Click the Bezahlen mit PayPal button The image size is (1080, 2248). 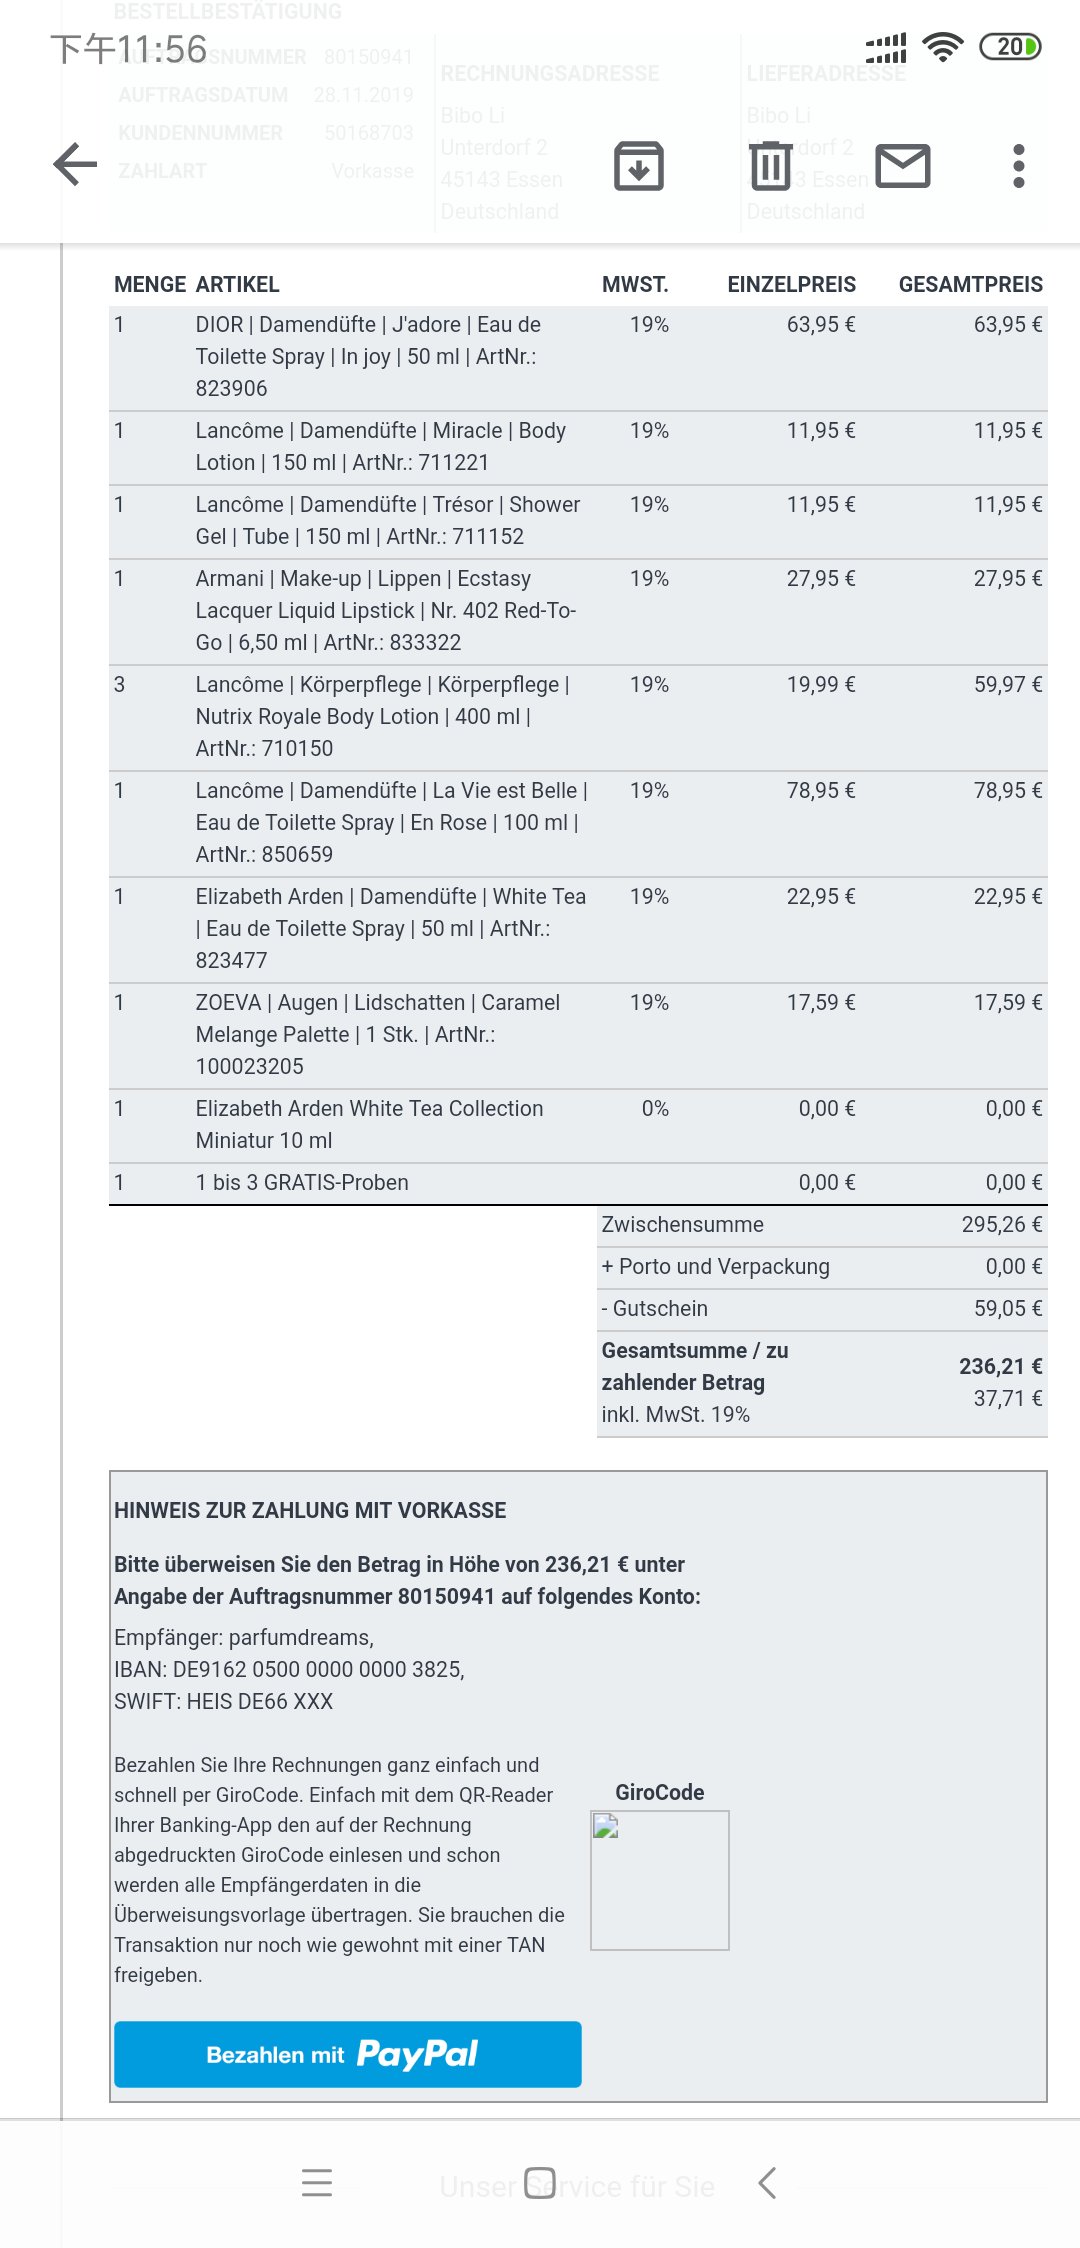tap(347, 2054)
